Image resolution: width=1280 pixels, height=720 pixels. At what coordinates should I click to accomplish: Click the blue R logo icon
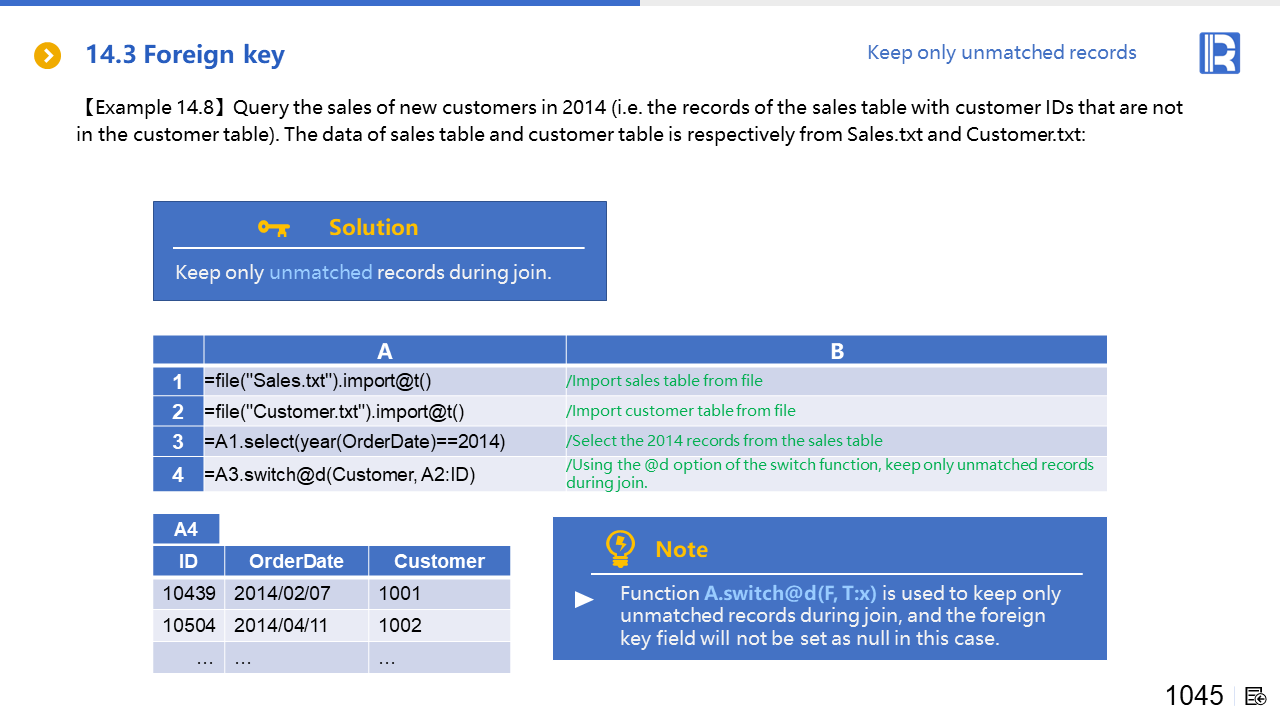point(1219,53)
